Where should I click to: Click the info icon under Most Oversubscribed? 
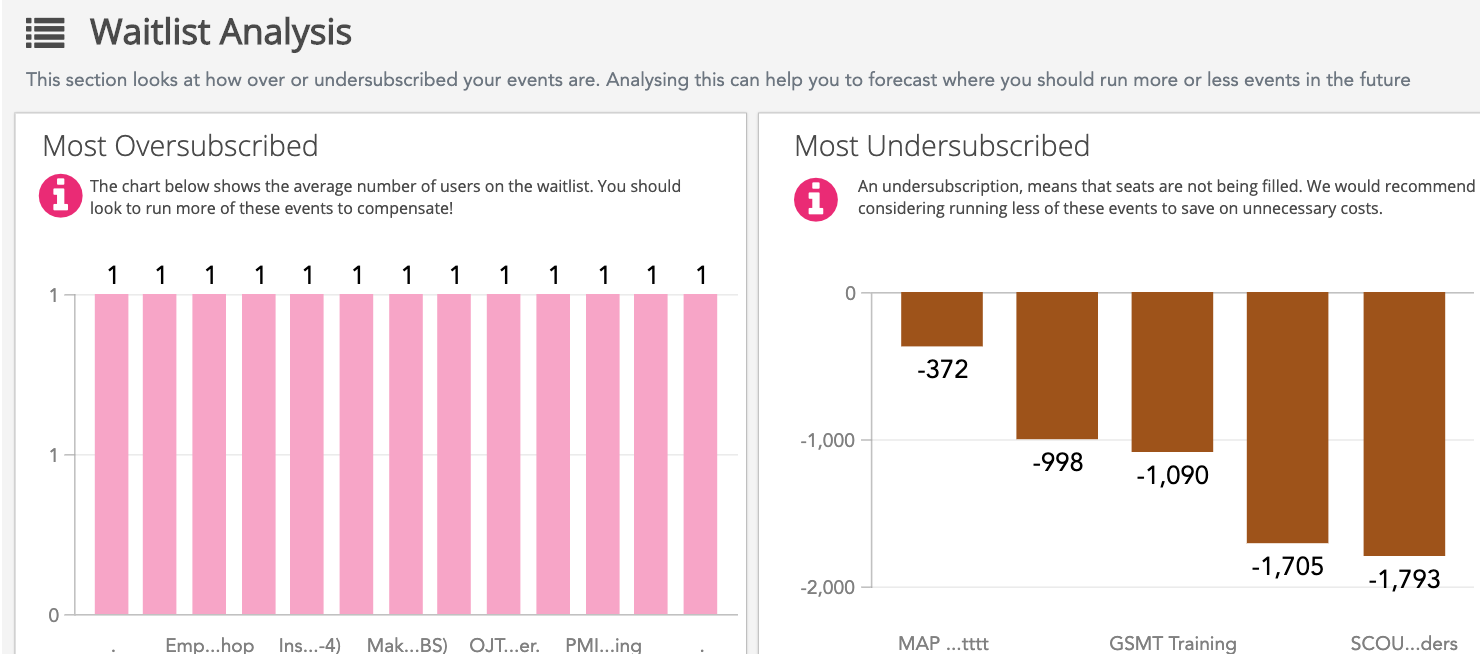[x=60, y=196]
